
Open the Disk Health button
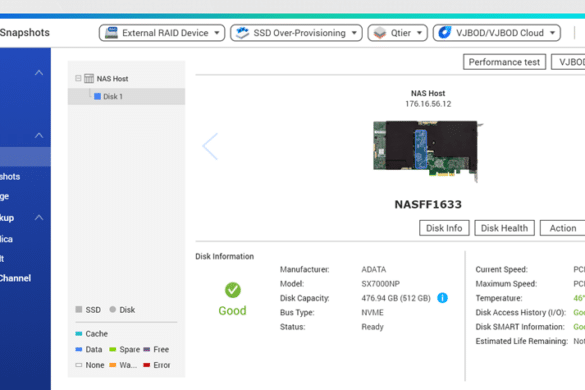tap(504, 228)
